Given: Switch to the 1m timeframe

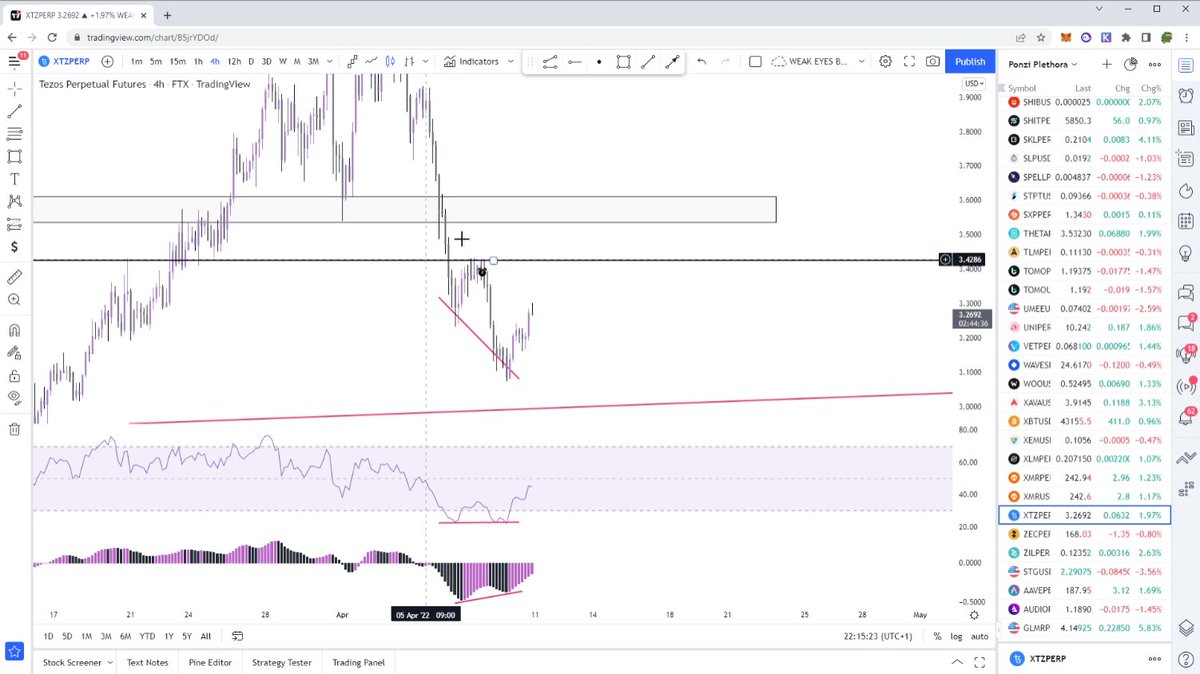Looking at the screenshot, I should 136,61.
